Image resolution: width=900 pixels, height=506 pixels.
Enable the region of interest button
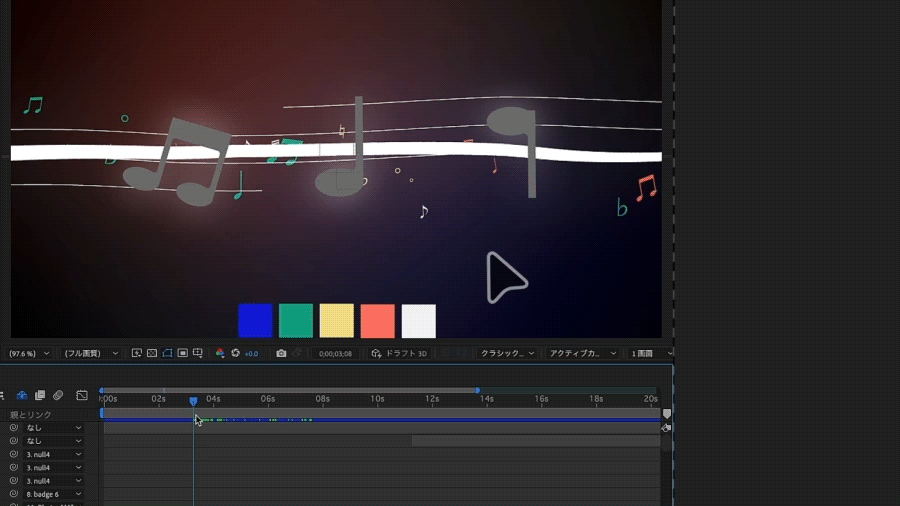pos(183,353)
